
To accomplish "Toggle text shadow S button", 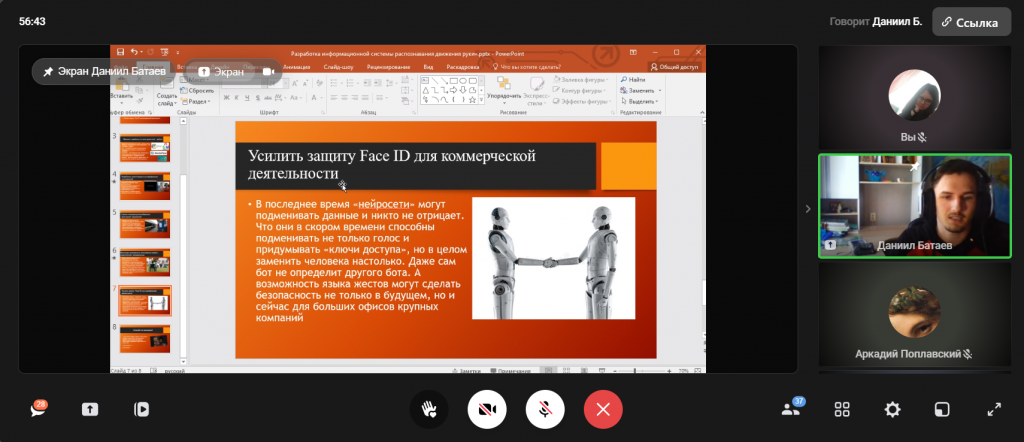I will (257, 97).
